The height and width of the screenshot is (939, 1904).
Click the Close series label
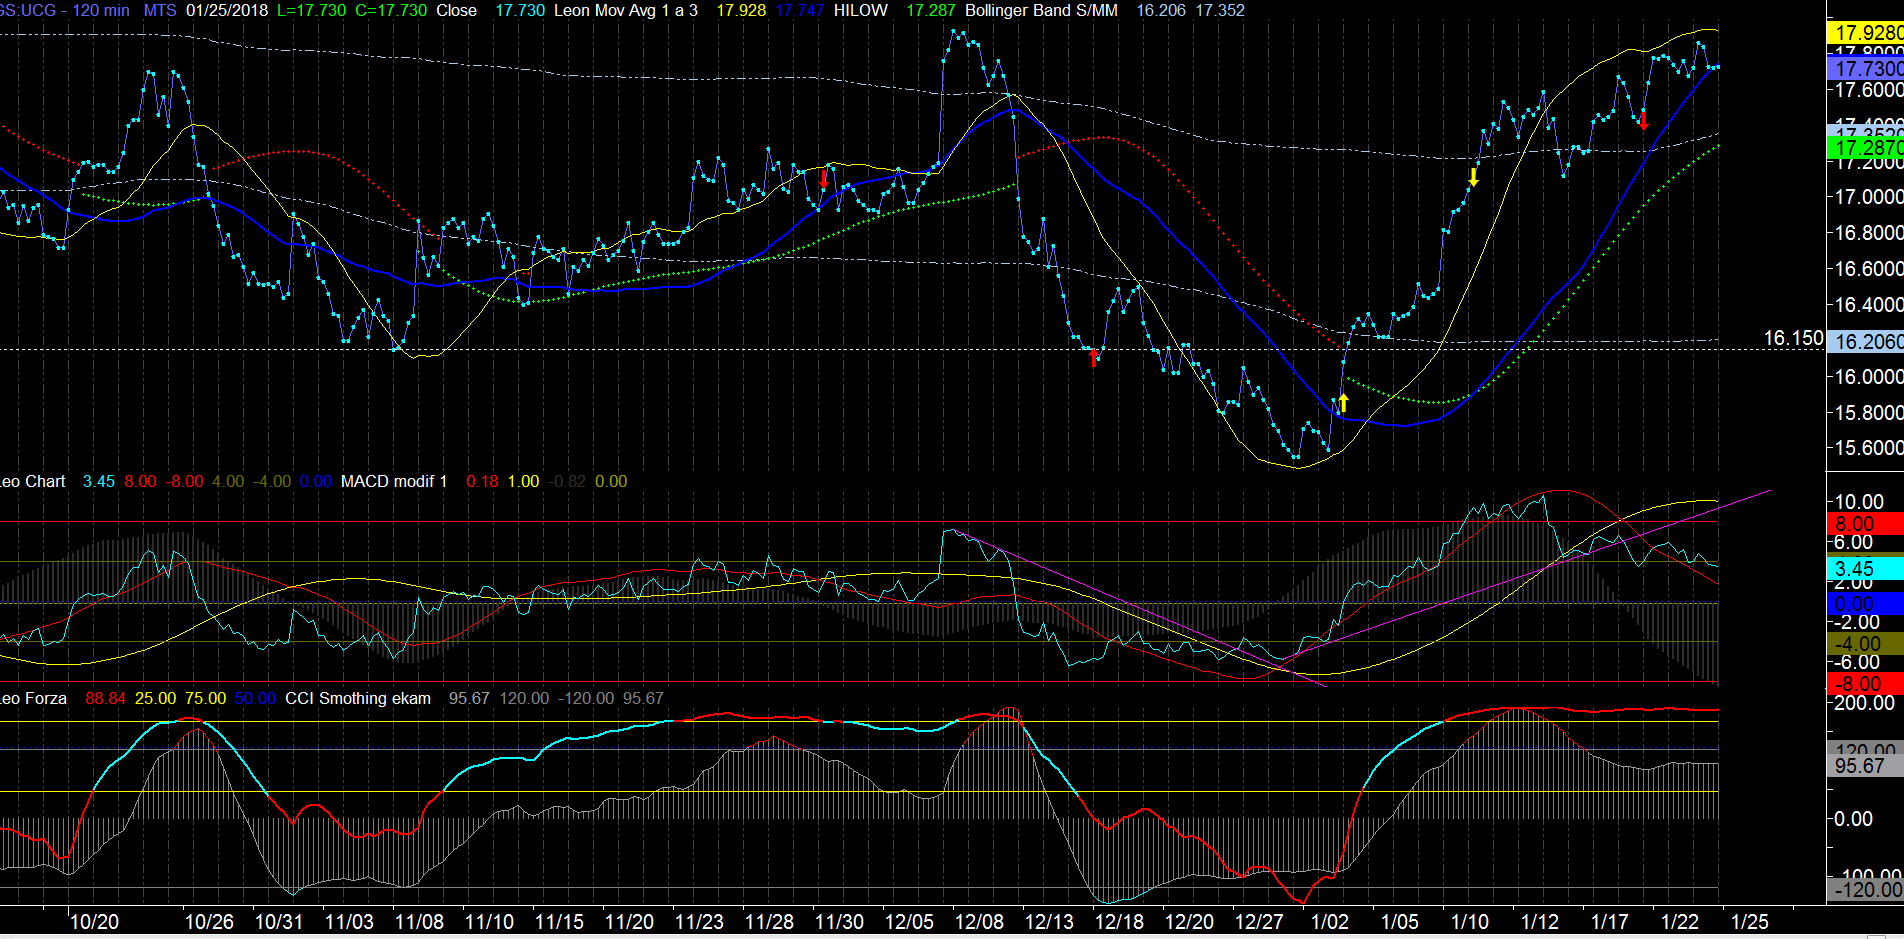(456, 10)
